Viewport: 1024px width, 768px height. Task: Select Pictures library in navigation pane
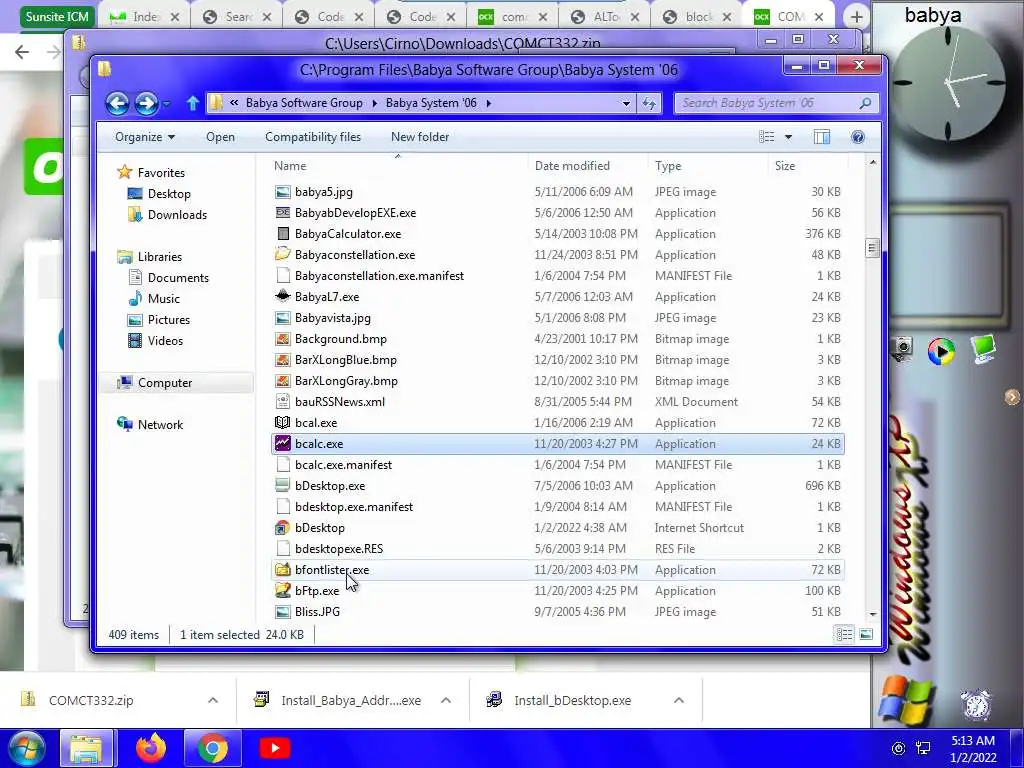click(168, 319)
